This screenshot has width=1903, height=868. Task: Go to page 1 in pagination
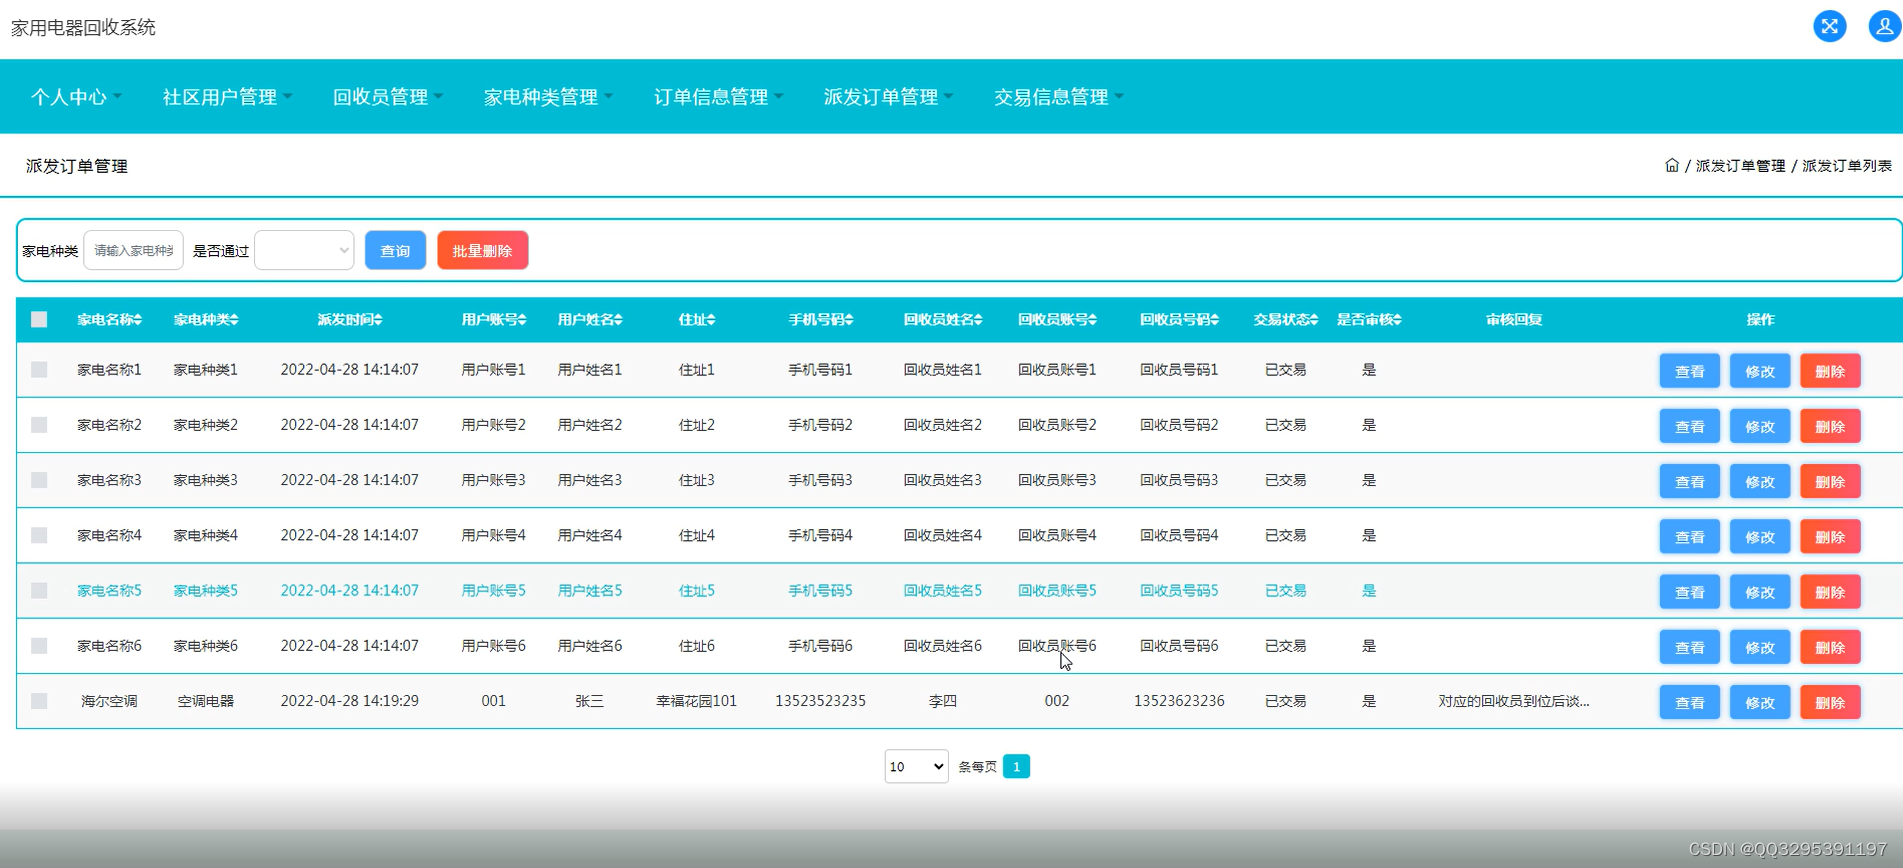[1016, 767]
